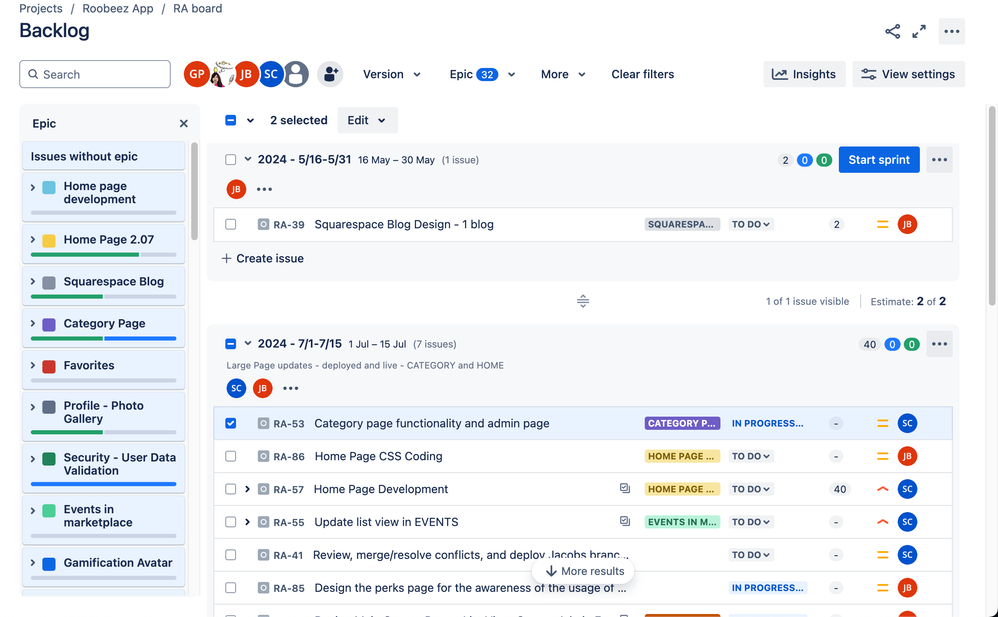Select Issues without epic
The image size is (998, 617).
(104, 157)
